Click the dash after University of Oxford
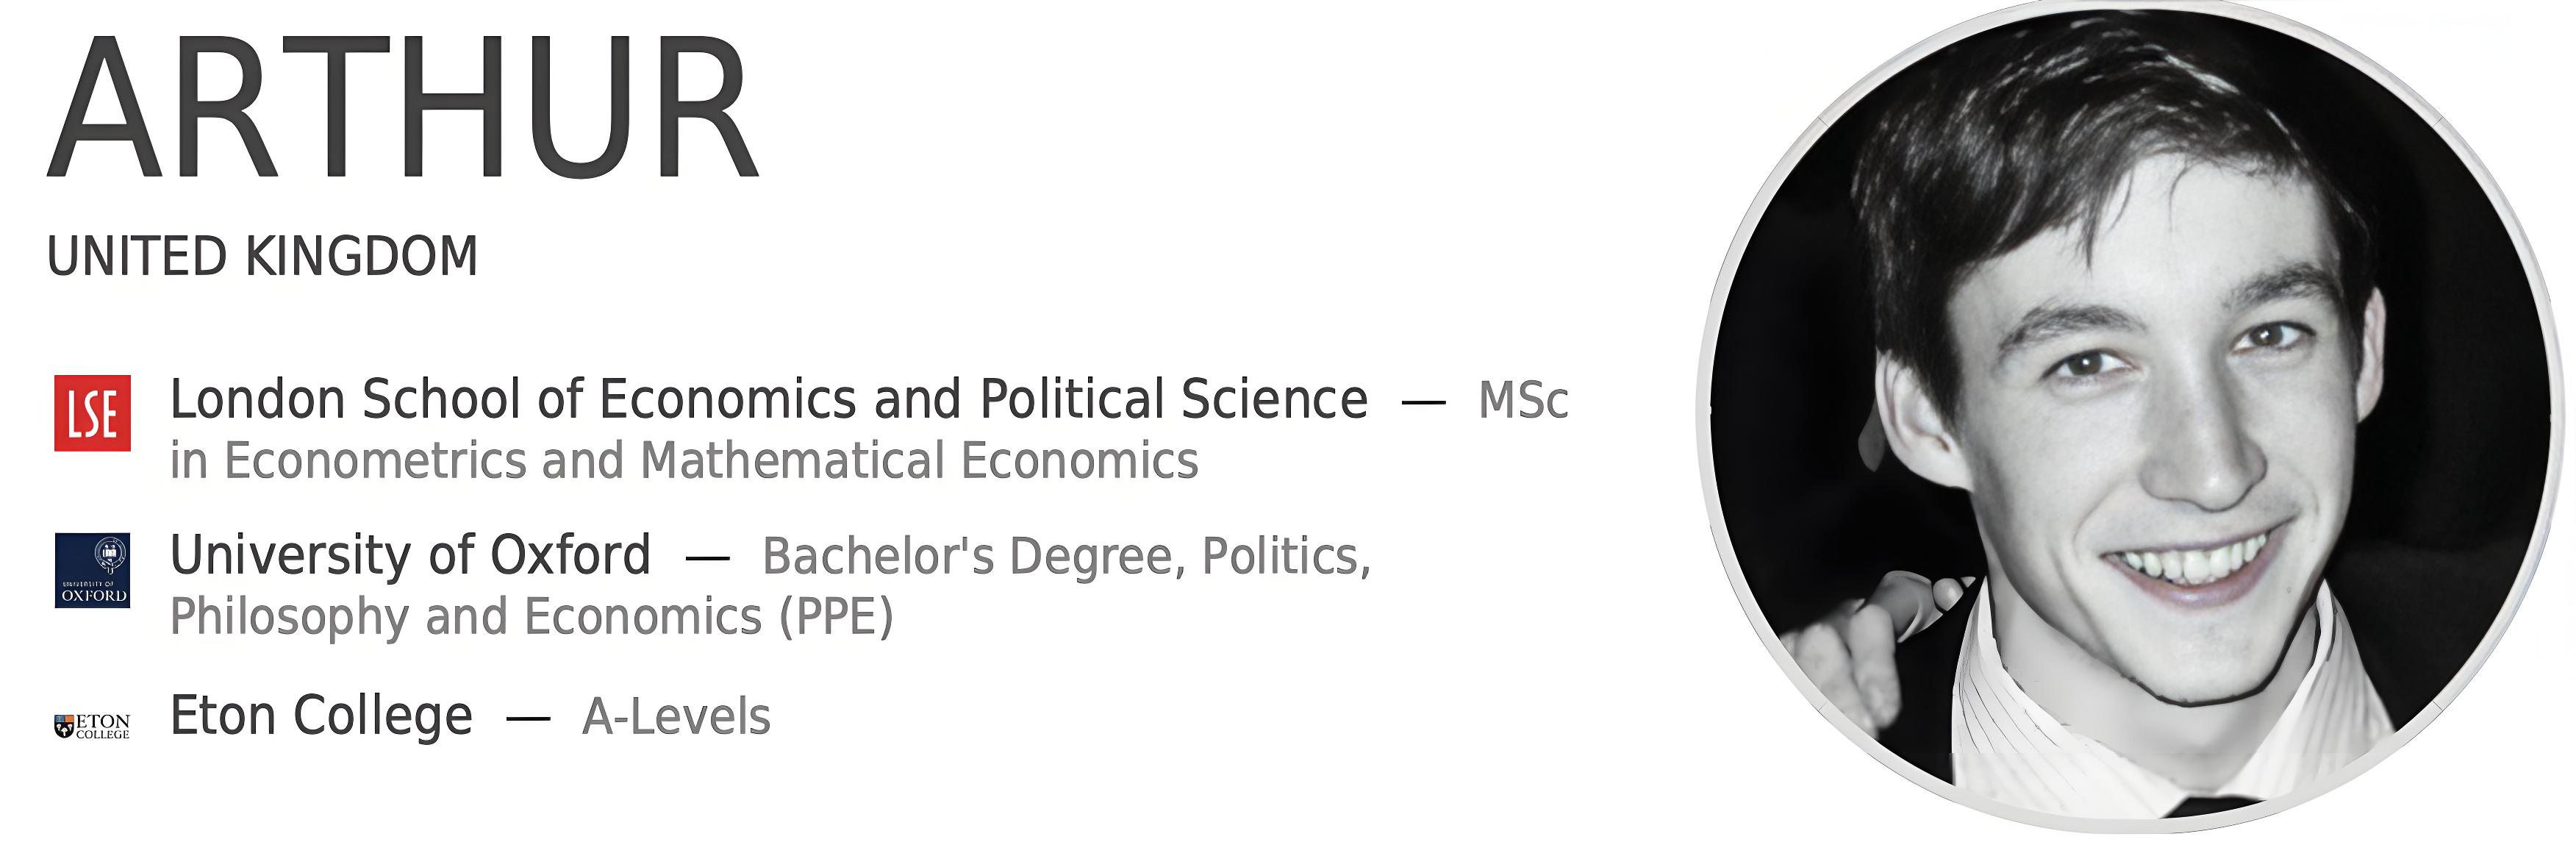The height and width of the screenshot is (856, 2576). pyautogui.click(x=707, y=559)
